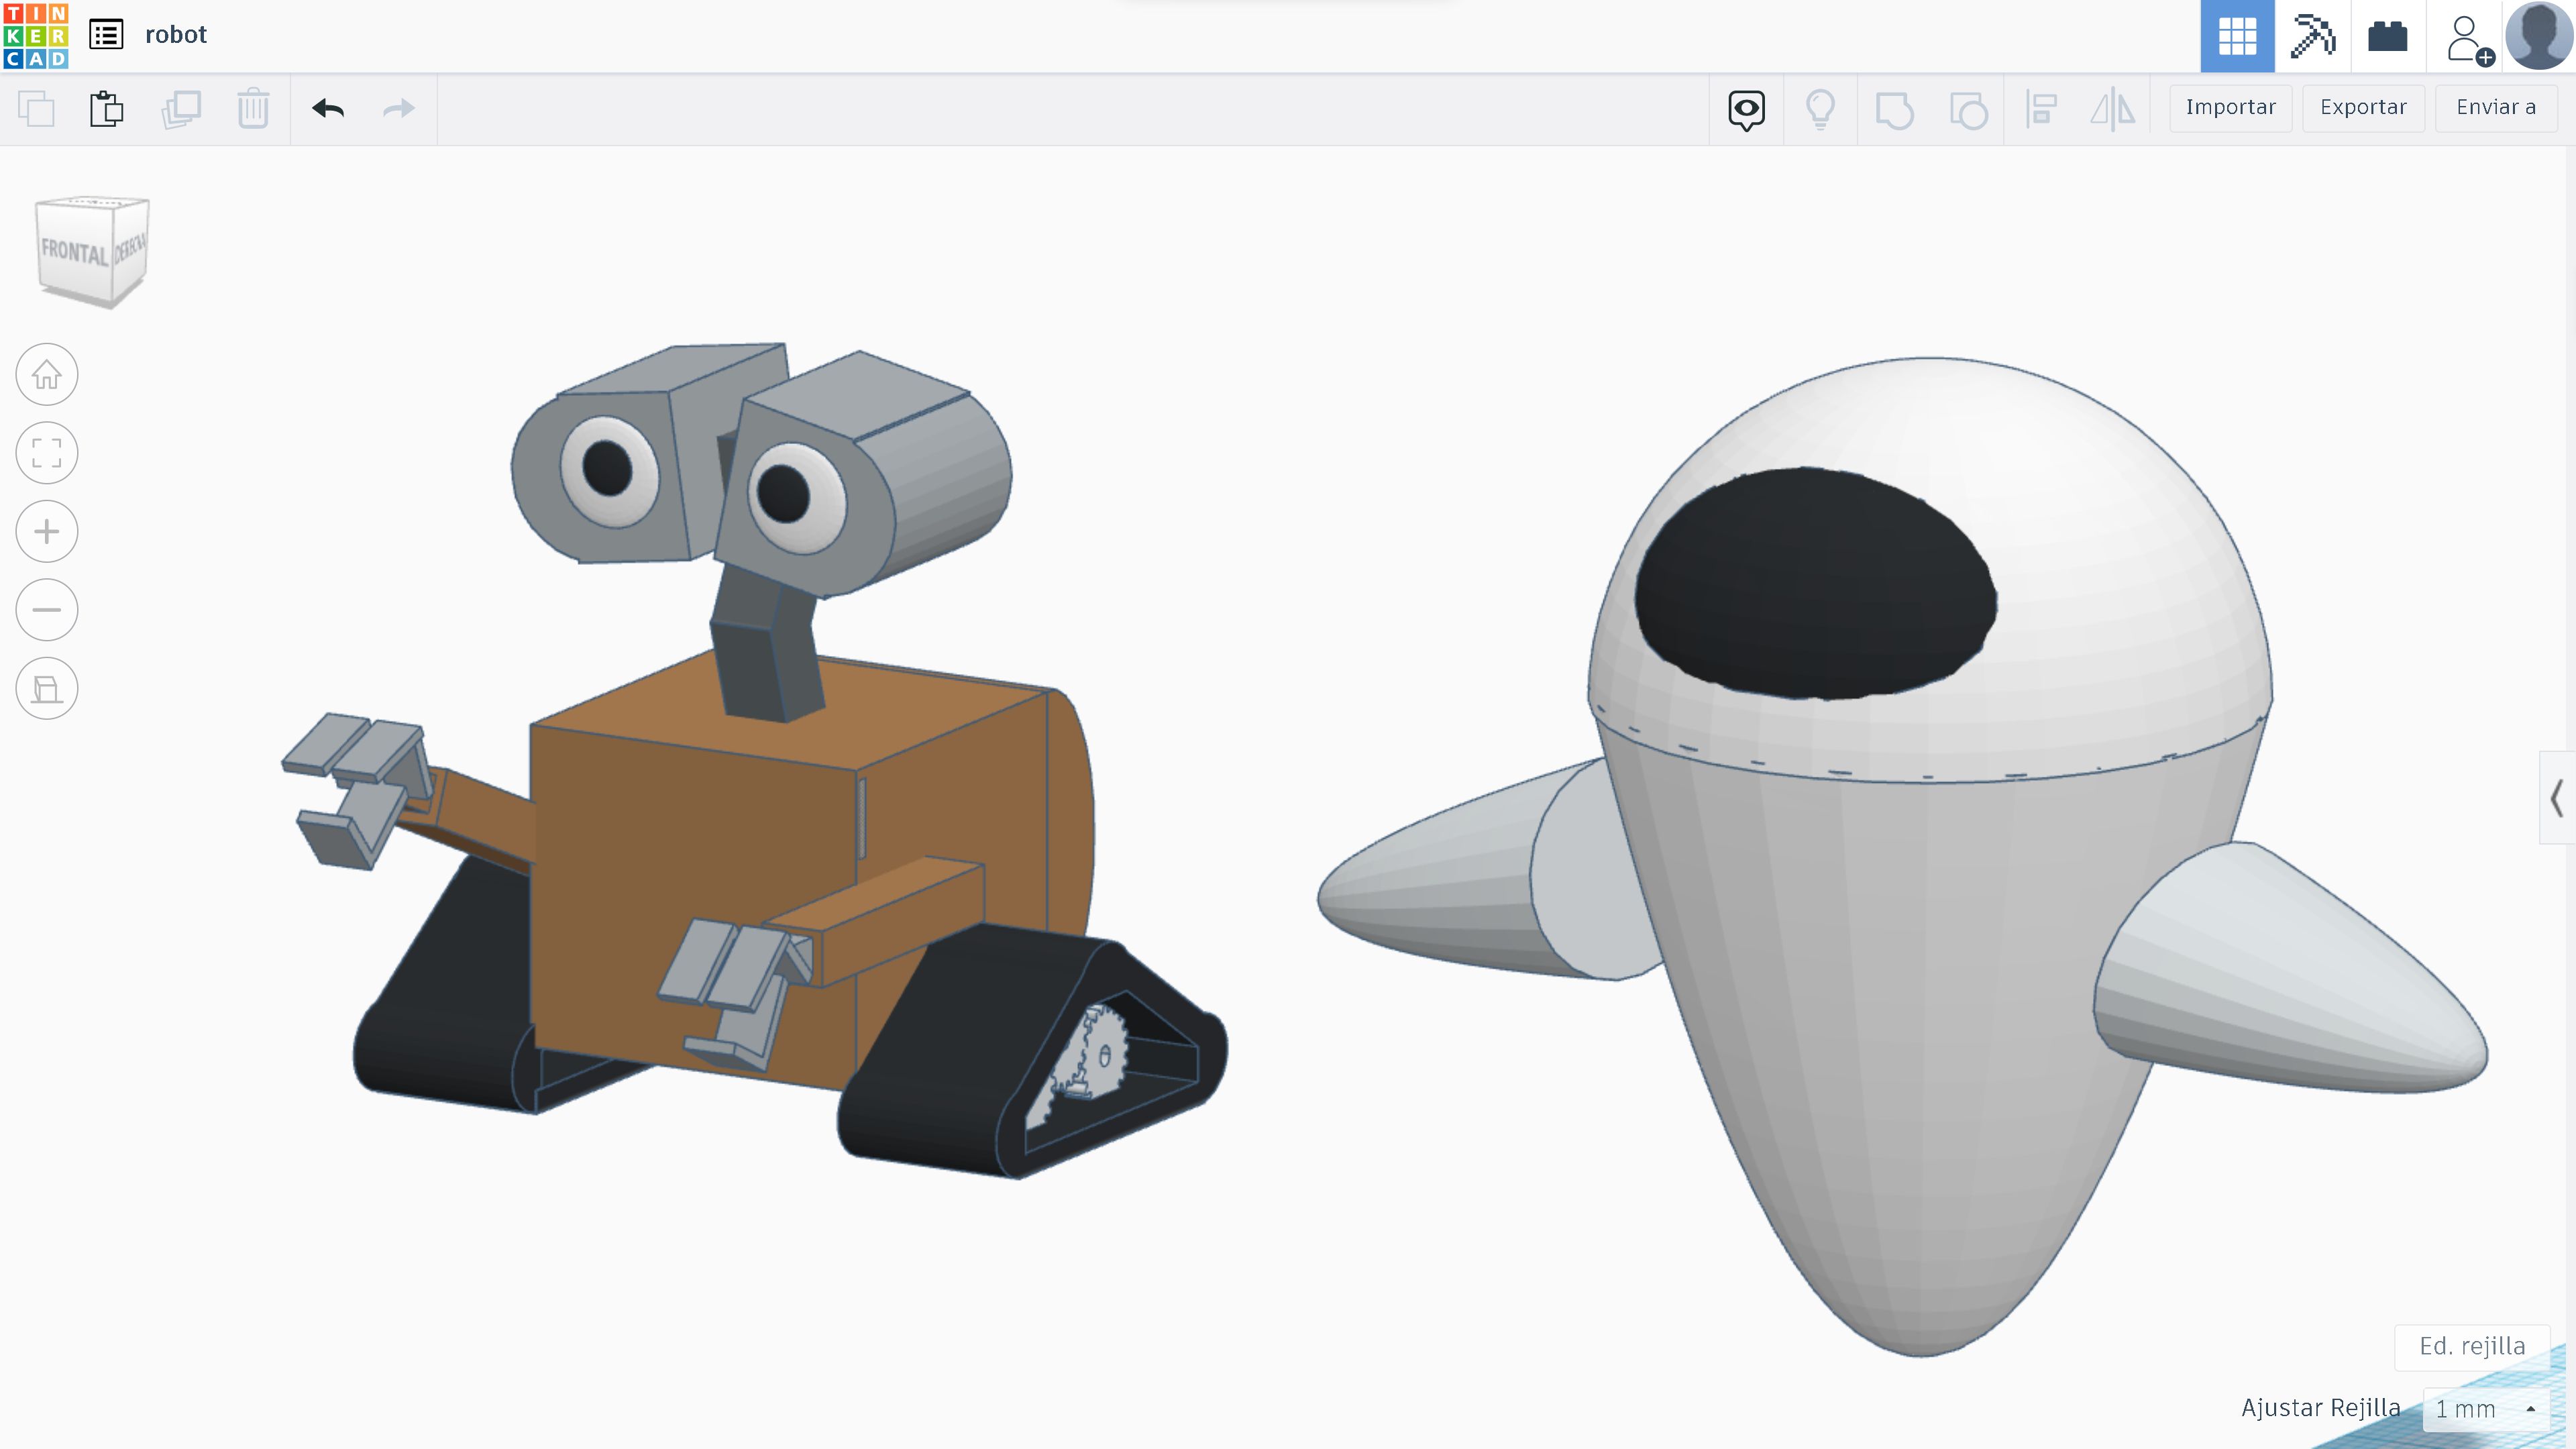The height and width of the screenshot is (1449, 2576).
Task: Click the Copy icon
Action: pyautogui.click(x=37, y=109)
